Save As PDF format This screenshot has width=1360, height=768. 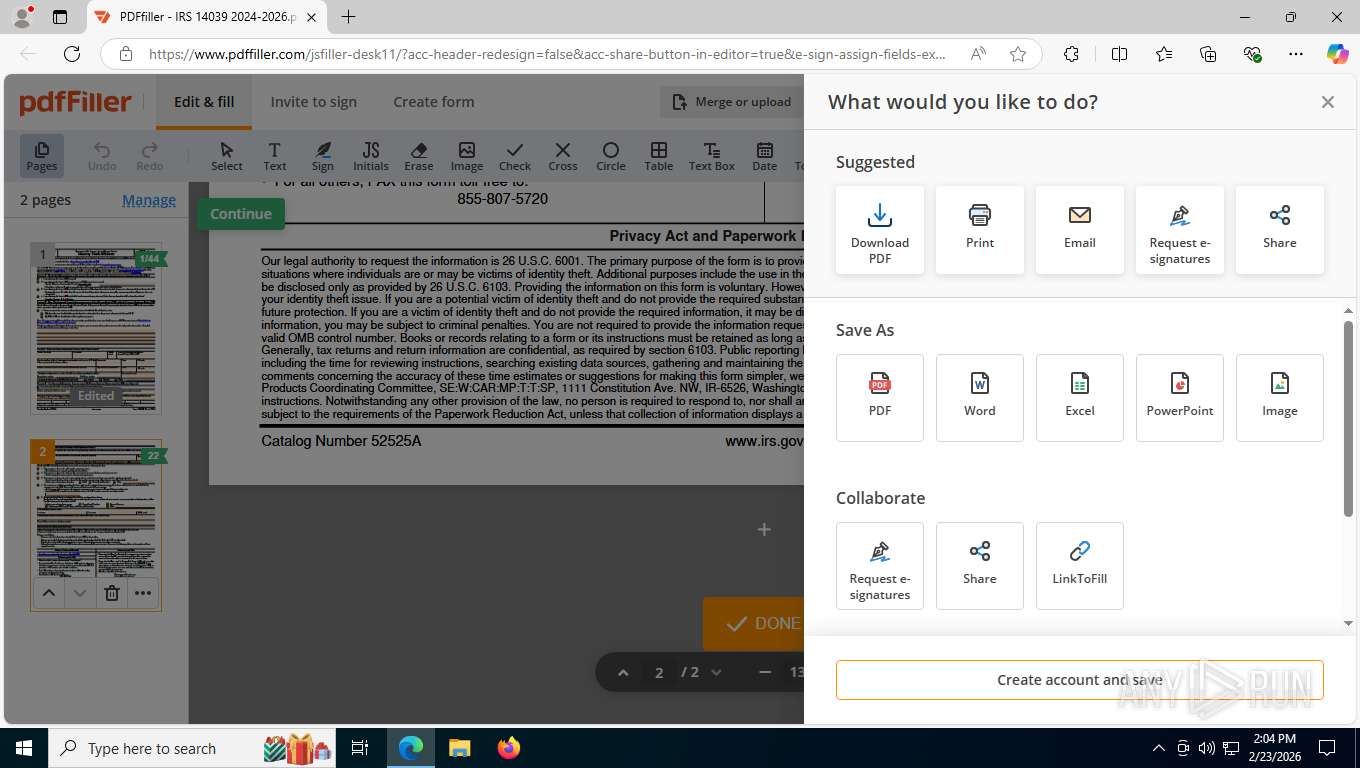pyautogui.click(x=880, y=398)
